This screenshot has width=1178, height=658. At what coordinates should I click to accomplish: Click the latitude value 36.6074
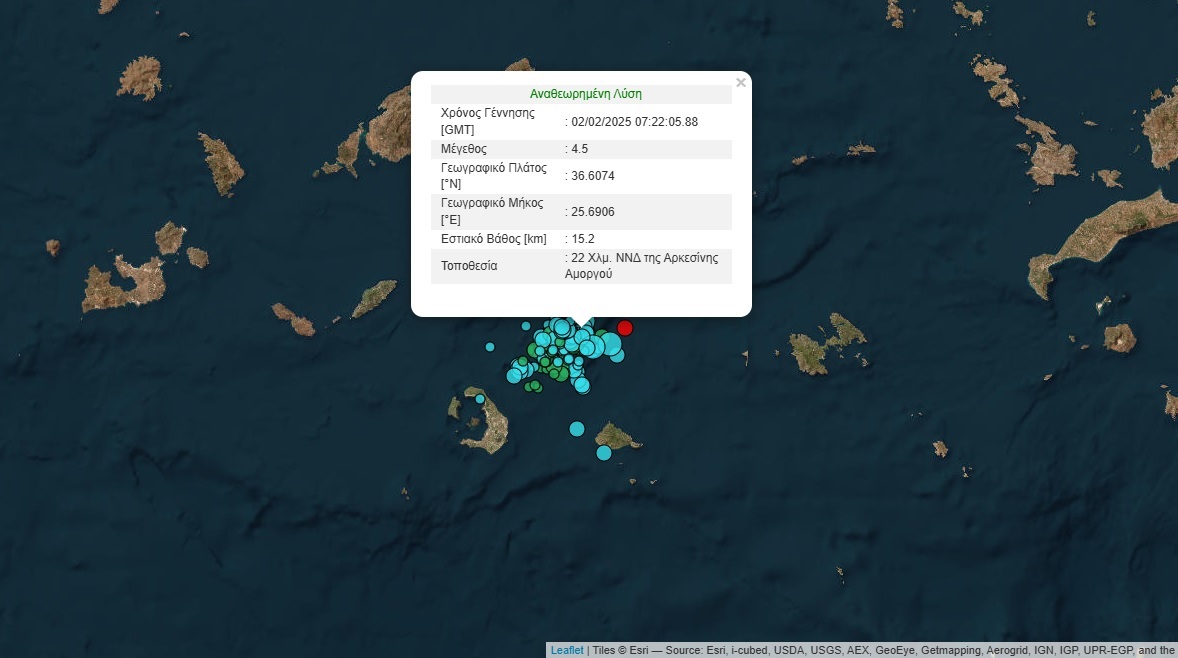pyautogui.click(x=592, y=176)
